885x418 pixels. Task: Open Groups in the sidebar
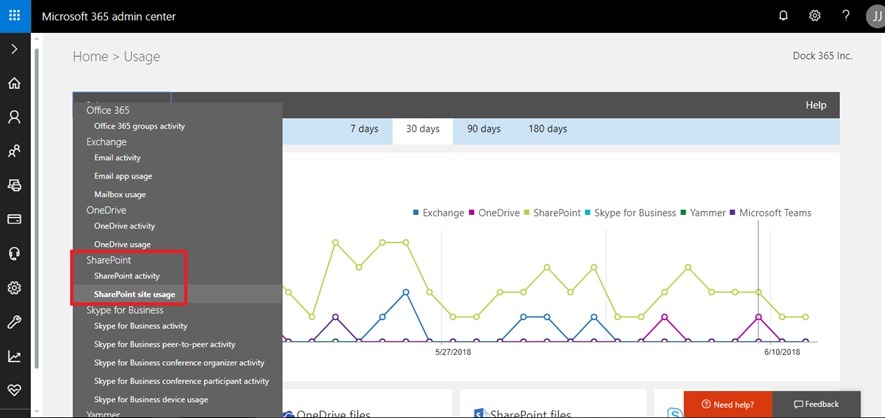pyautogui.click(x=15, y=151)
